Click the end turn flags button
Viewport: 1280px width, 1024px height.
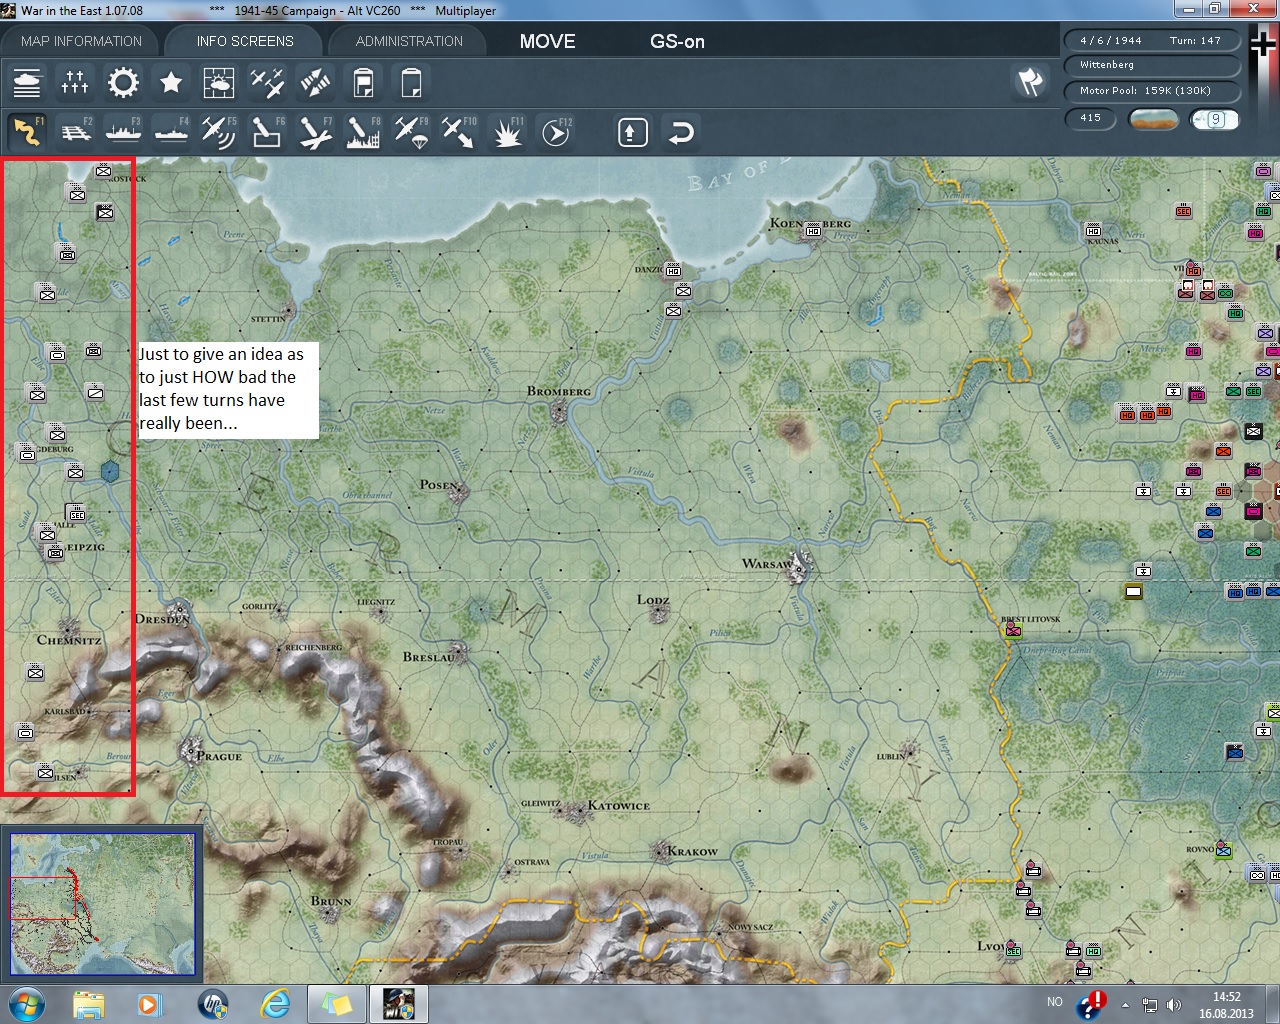(1030, 82)
